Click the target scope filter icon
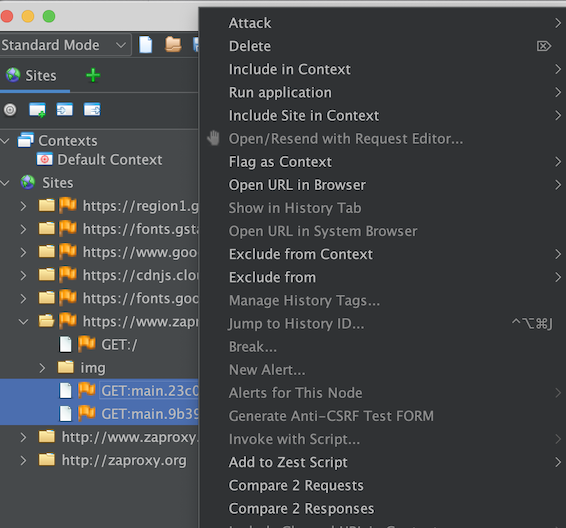 point(10,109)
